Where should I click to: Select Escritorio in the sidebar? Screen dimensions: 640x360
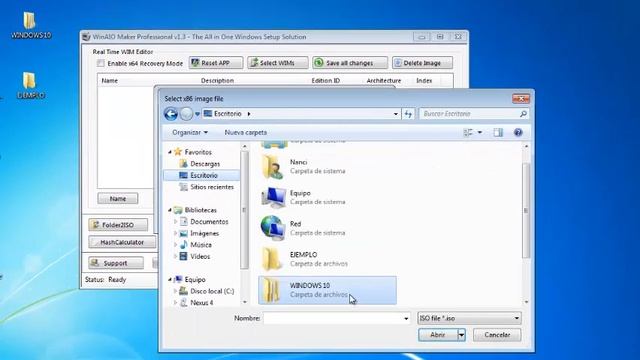click(201, 175)
